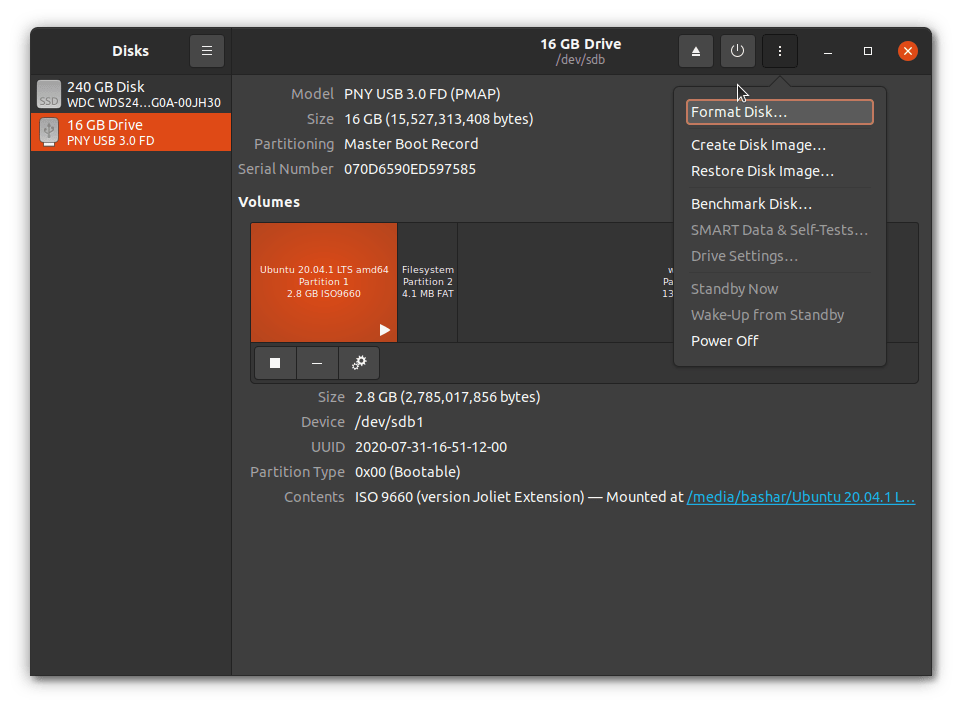Select the 240 GB SSD disk icon
Viewport: 966px width, 713px height.
coord(49,94)
